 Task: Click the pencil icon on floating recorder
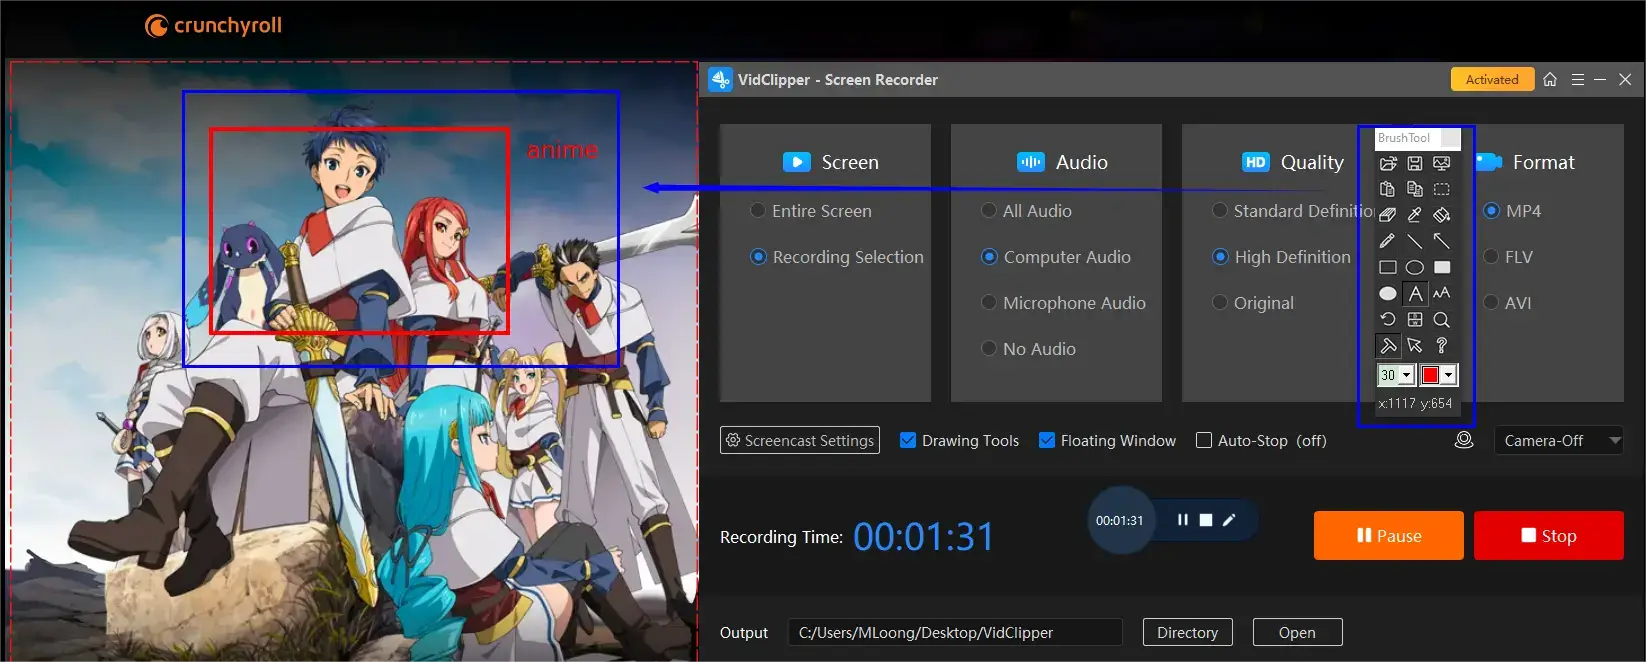[x=1229, y=520]
